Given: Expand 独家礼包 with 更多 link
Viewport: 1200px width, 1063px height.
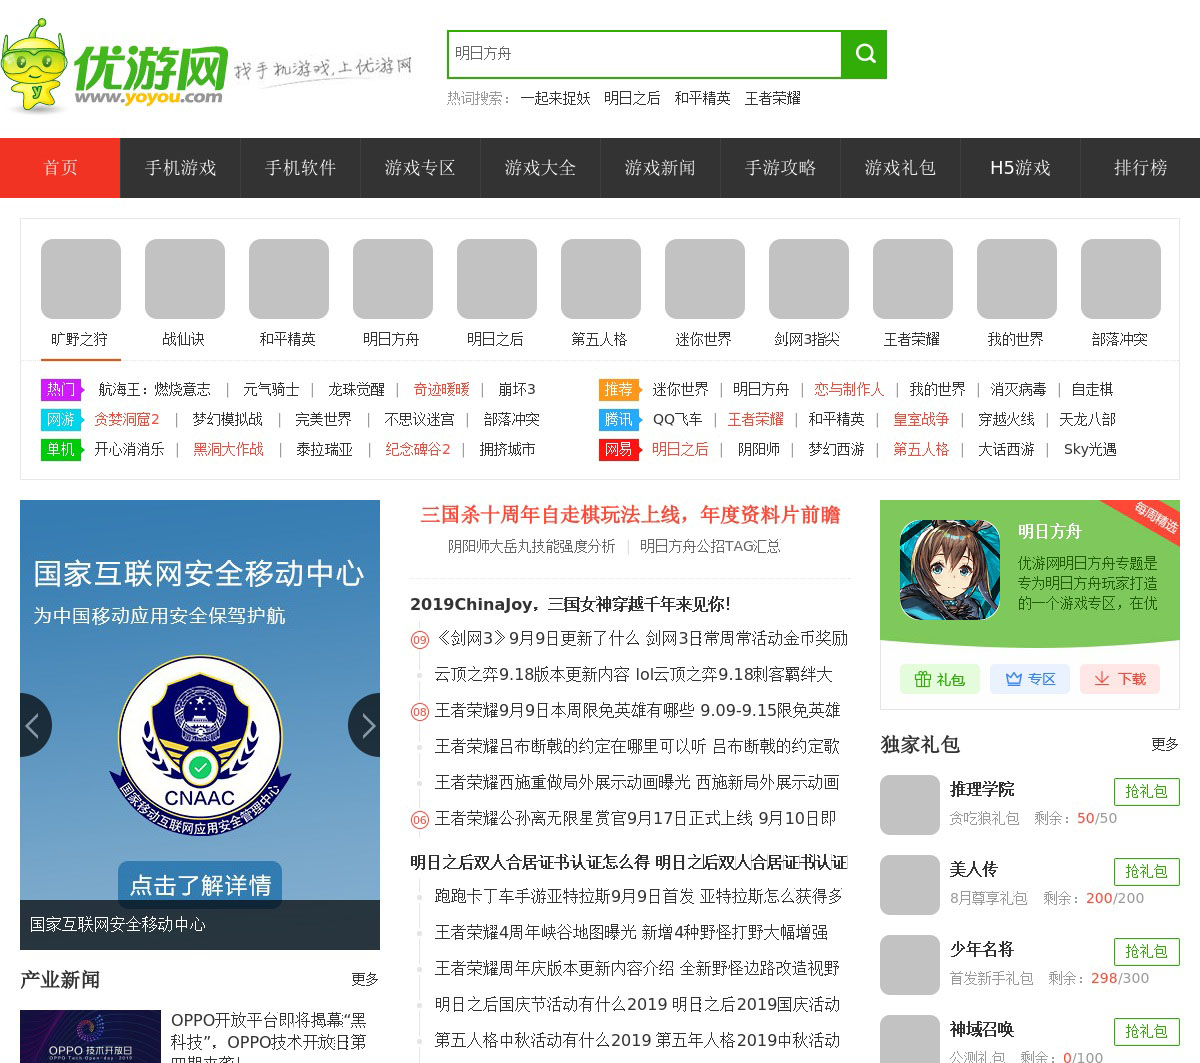Looking at the screenshot, I should pyautogui.click(x=1164, y=744).
